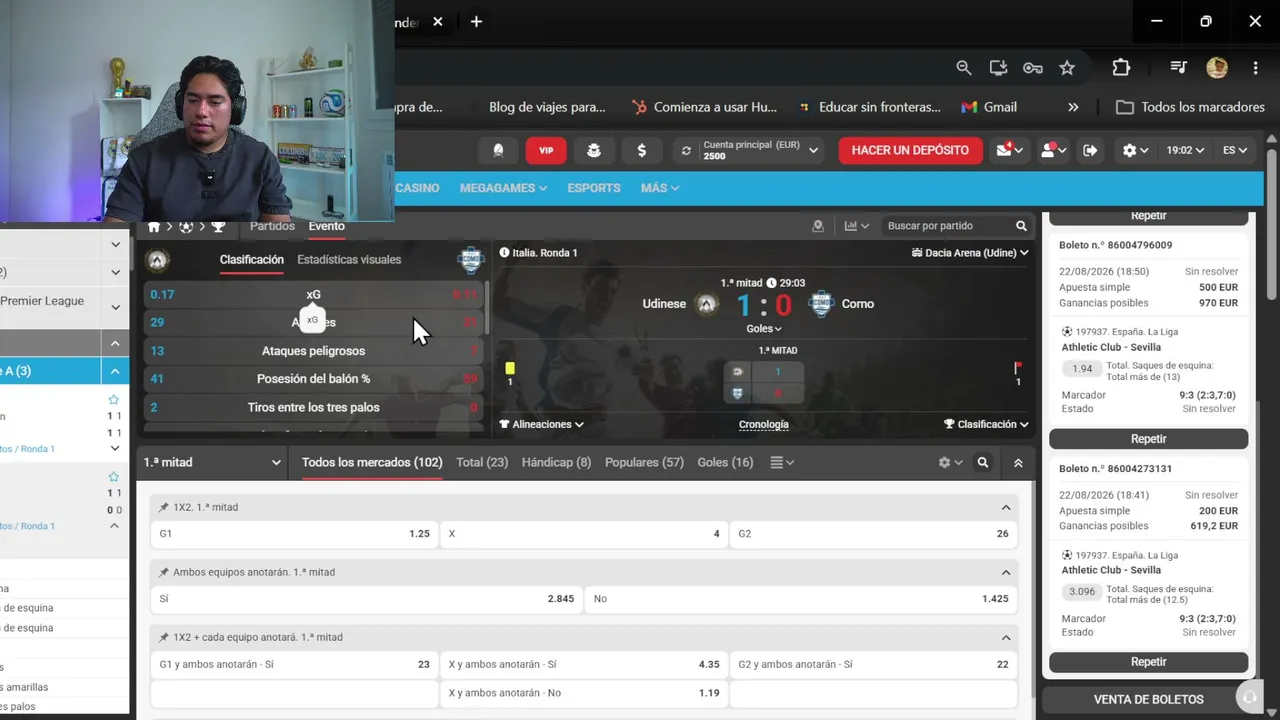Pin the Ambos equipos anotarán market
The width and height of the screenshot is (1280, 720).
(164, 573)
